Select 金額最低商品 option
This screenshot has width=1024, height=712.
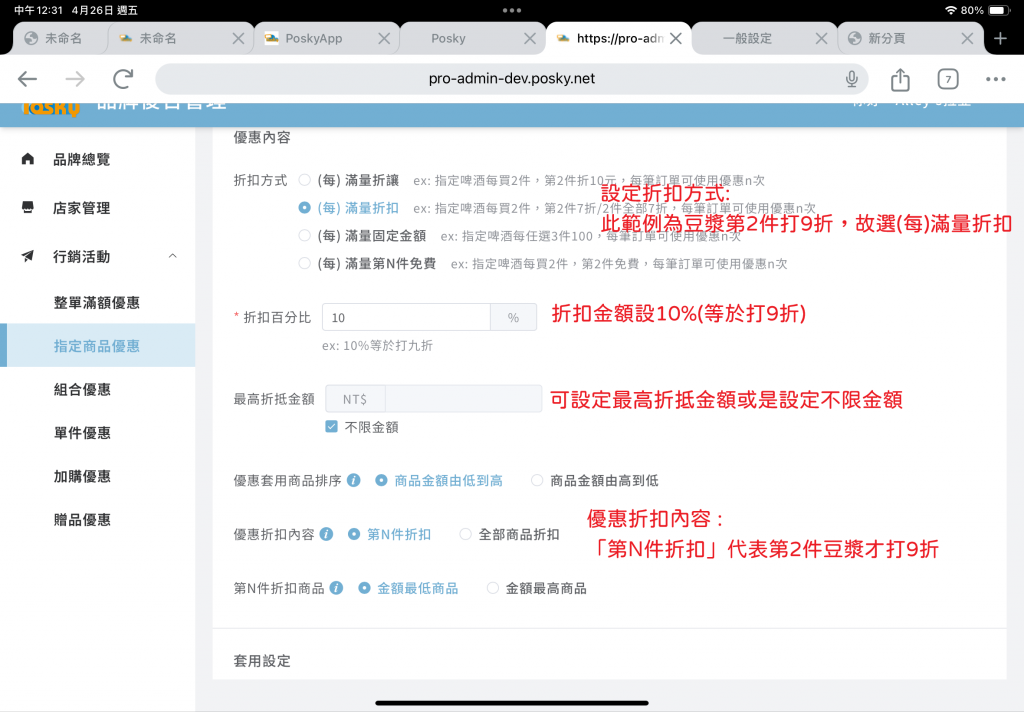[x=364, y=588]
